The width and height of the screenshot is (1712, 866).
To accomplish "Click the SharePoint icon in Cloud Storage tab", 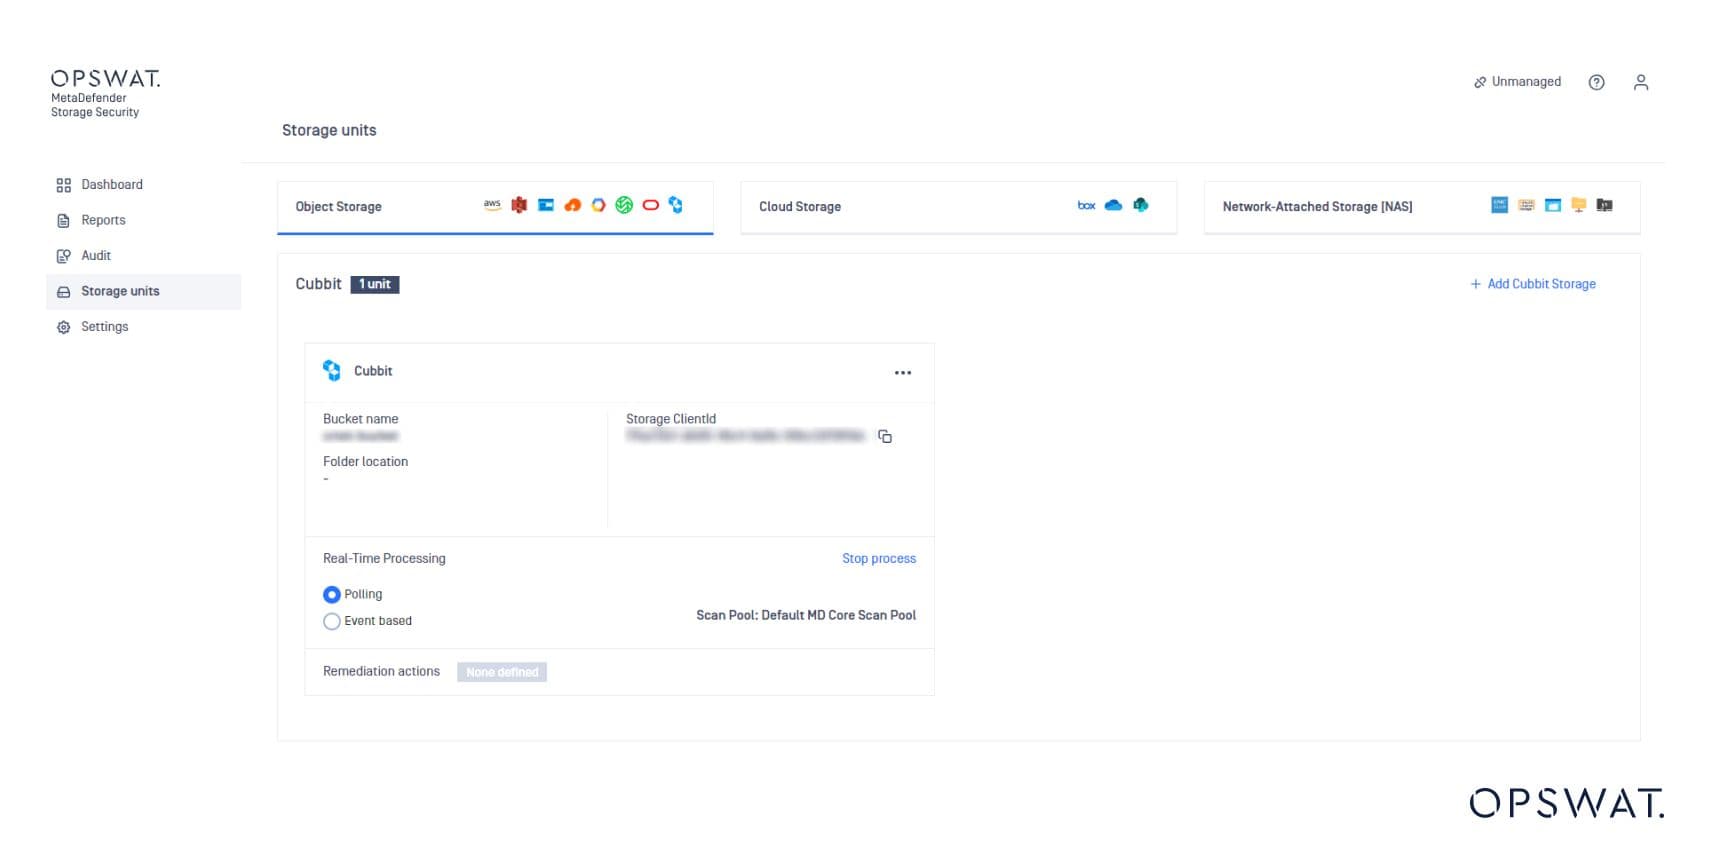I will click(1140, 205).
